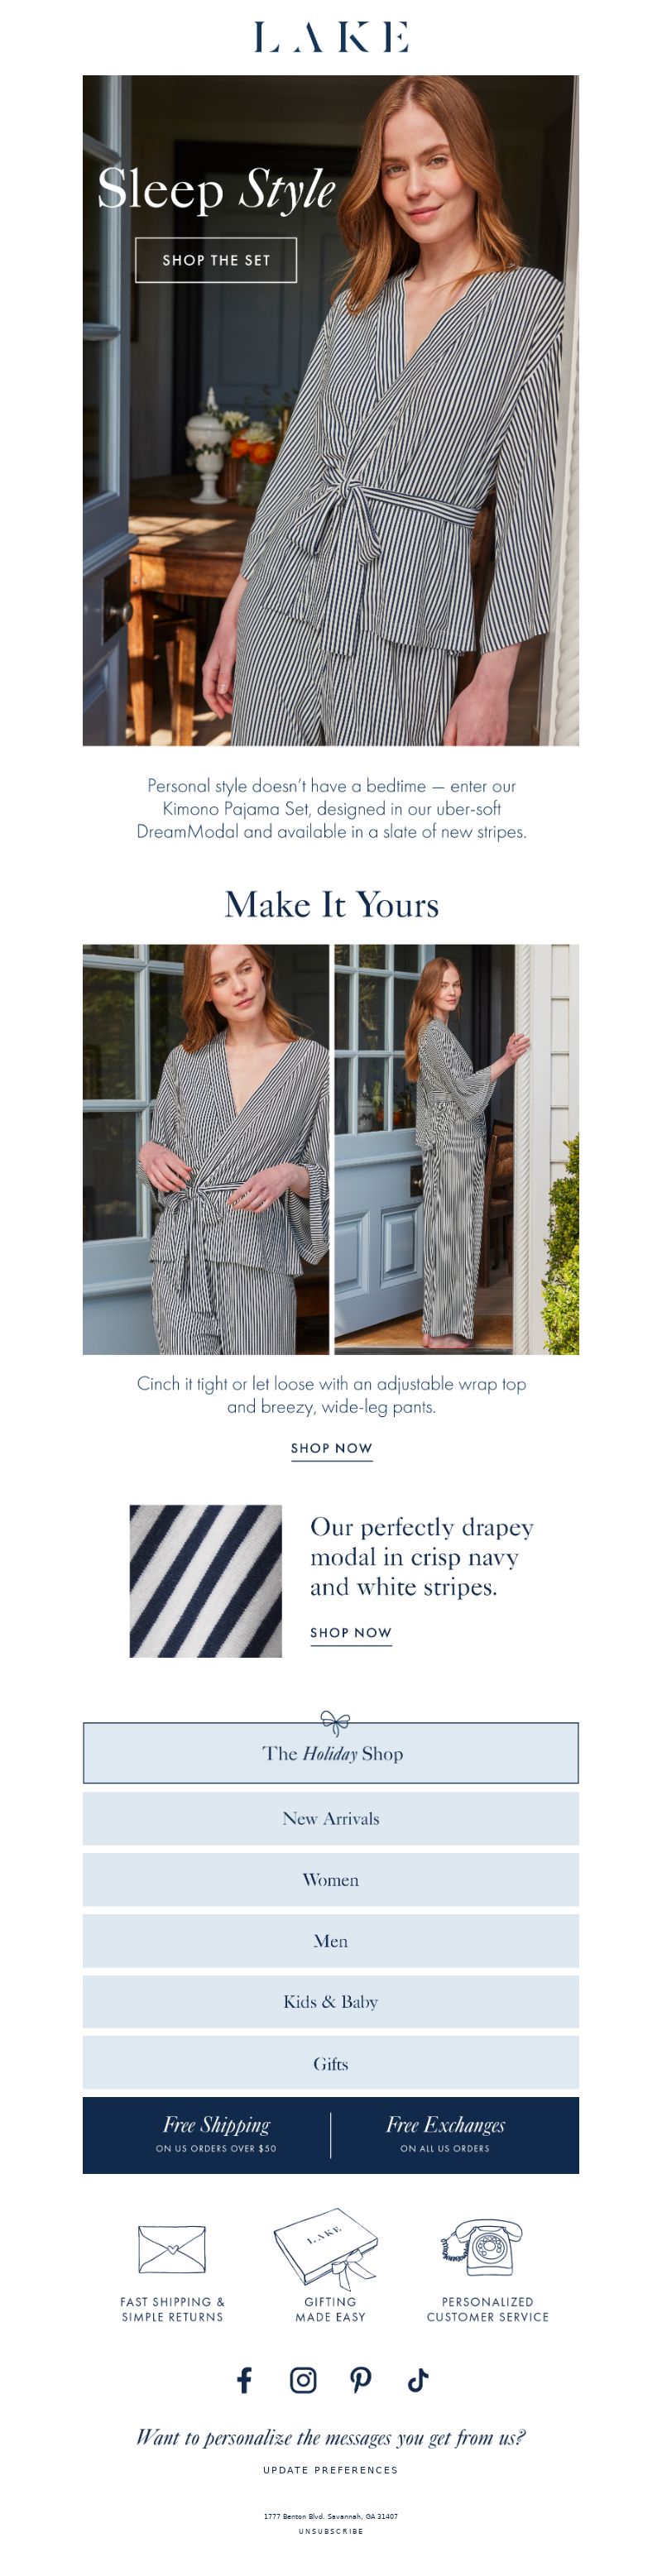The image size is (662, 2576).
Task: Open the Pinterest icon link
Action: click(361, 2380)
